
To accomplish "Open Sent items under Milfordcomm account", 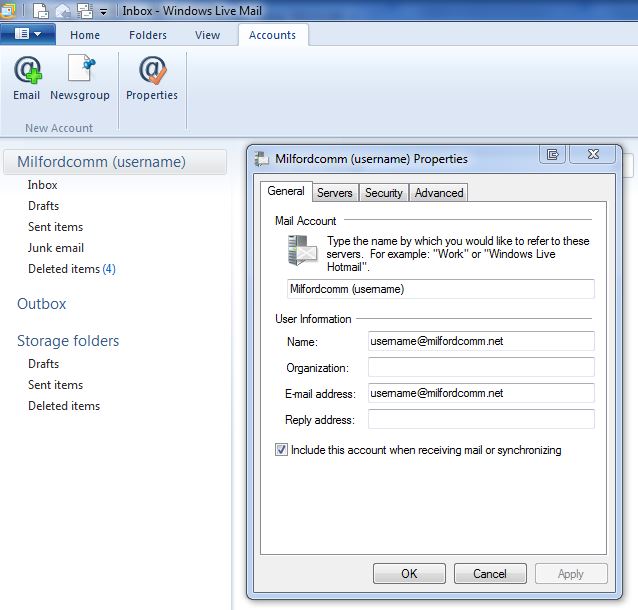I will 55,227.
